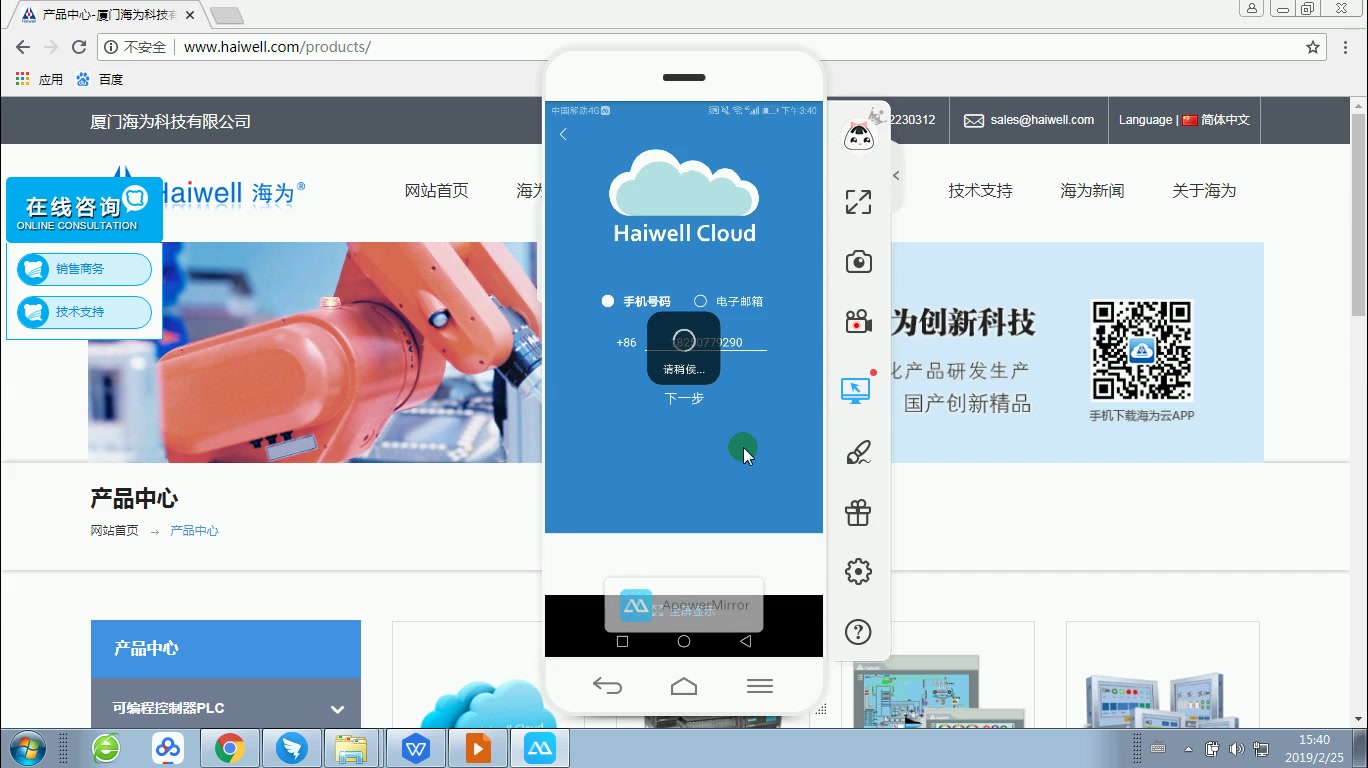Tap the Android circle home button
The height and width of the screenshot is (768, 1368).
pos(684,641)
